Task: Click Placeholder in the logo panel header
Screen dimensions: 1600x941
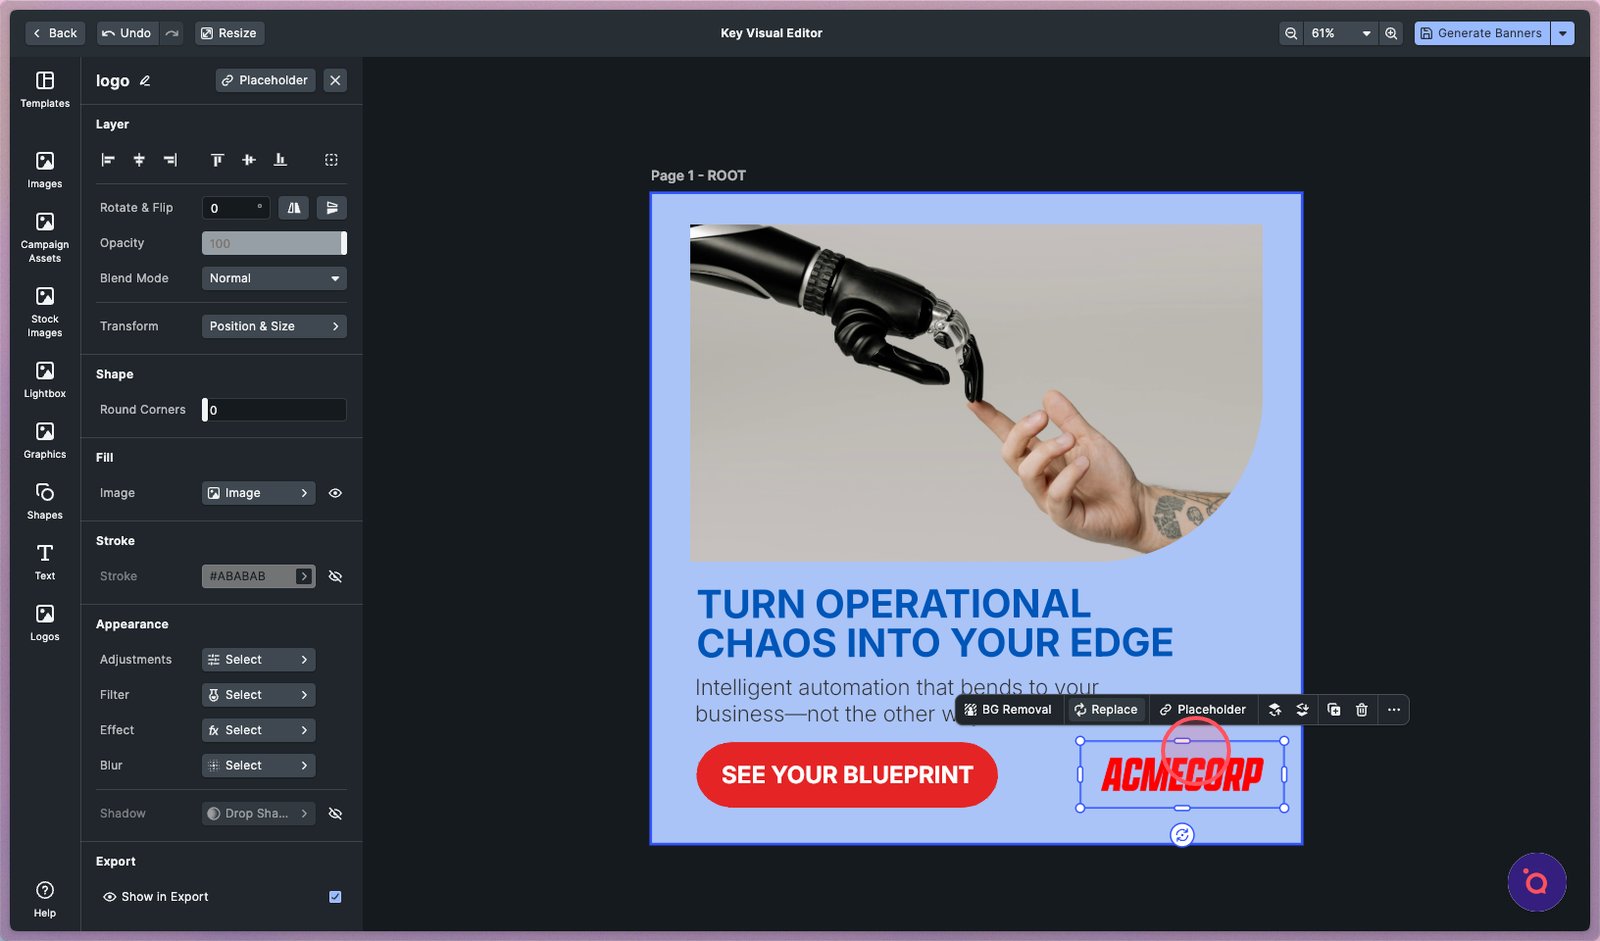Action: 265,80
